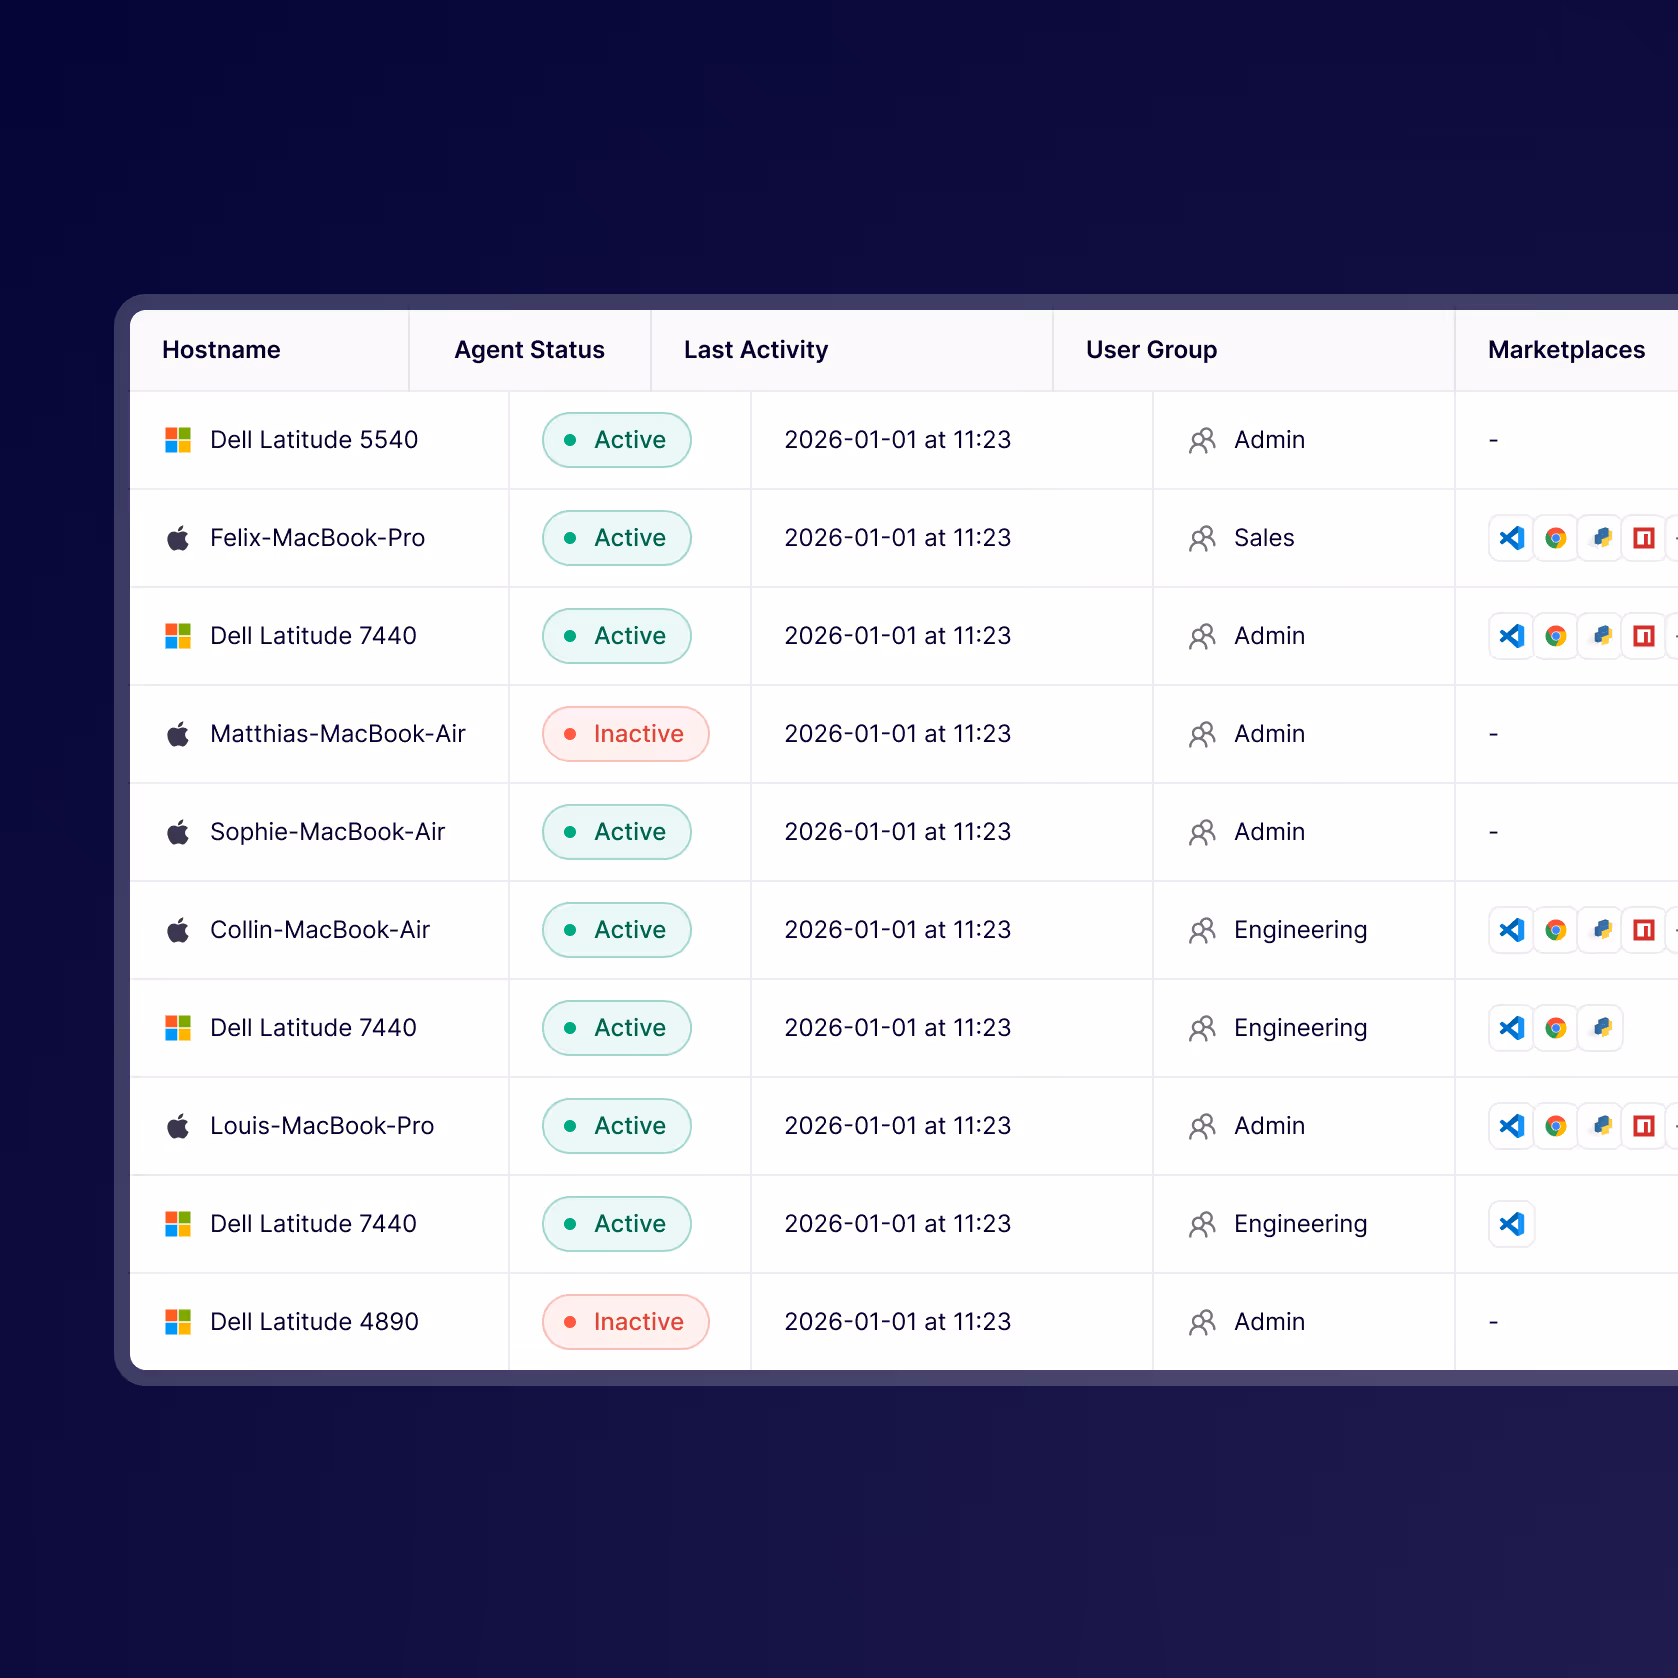Viewport: 1678px width, 1678px height.
Task: Click Admin text in Louis-MacBook-Pro row
Action: (1269, 1126)
